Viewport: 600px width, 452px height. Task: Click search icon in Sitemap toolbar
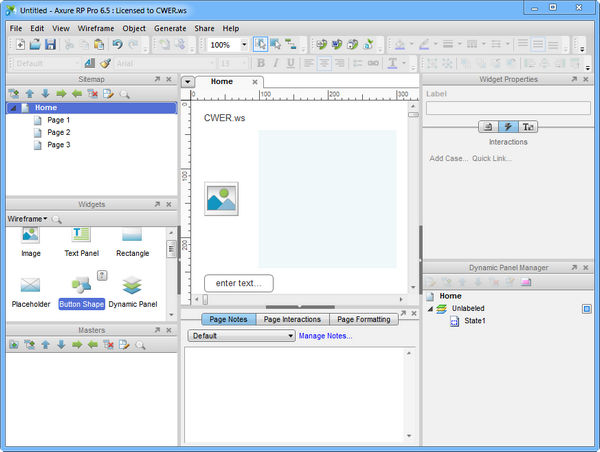[x=125, y=94]
